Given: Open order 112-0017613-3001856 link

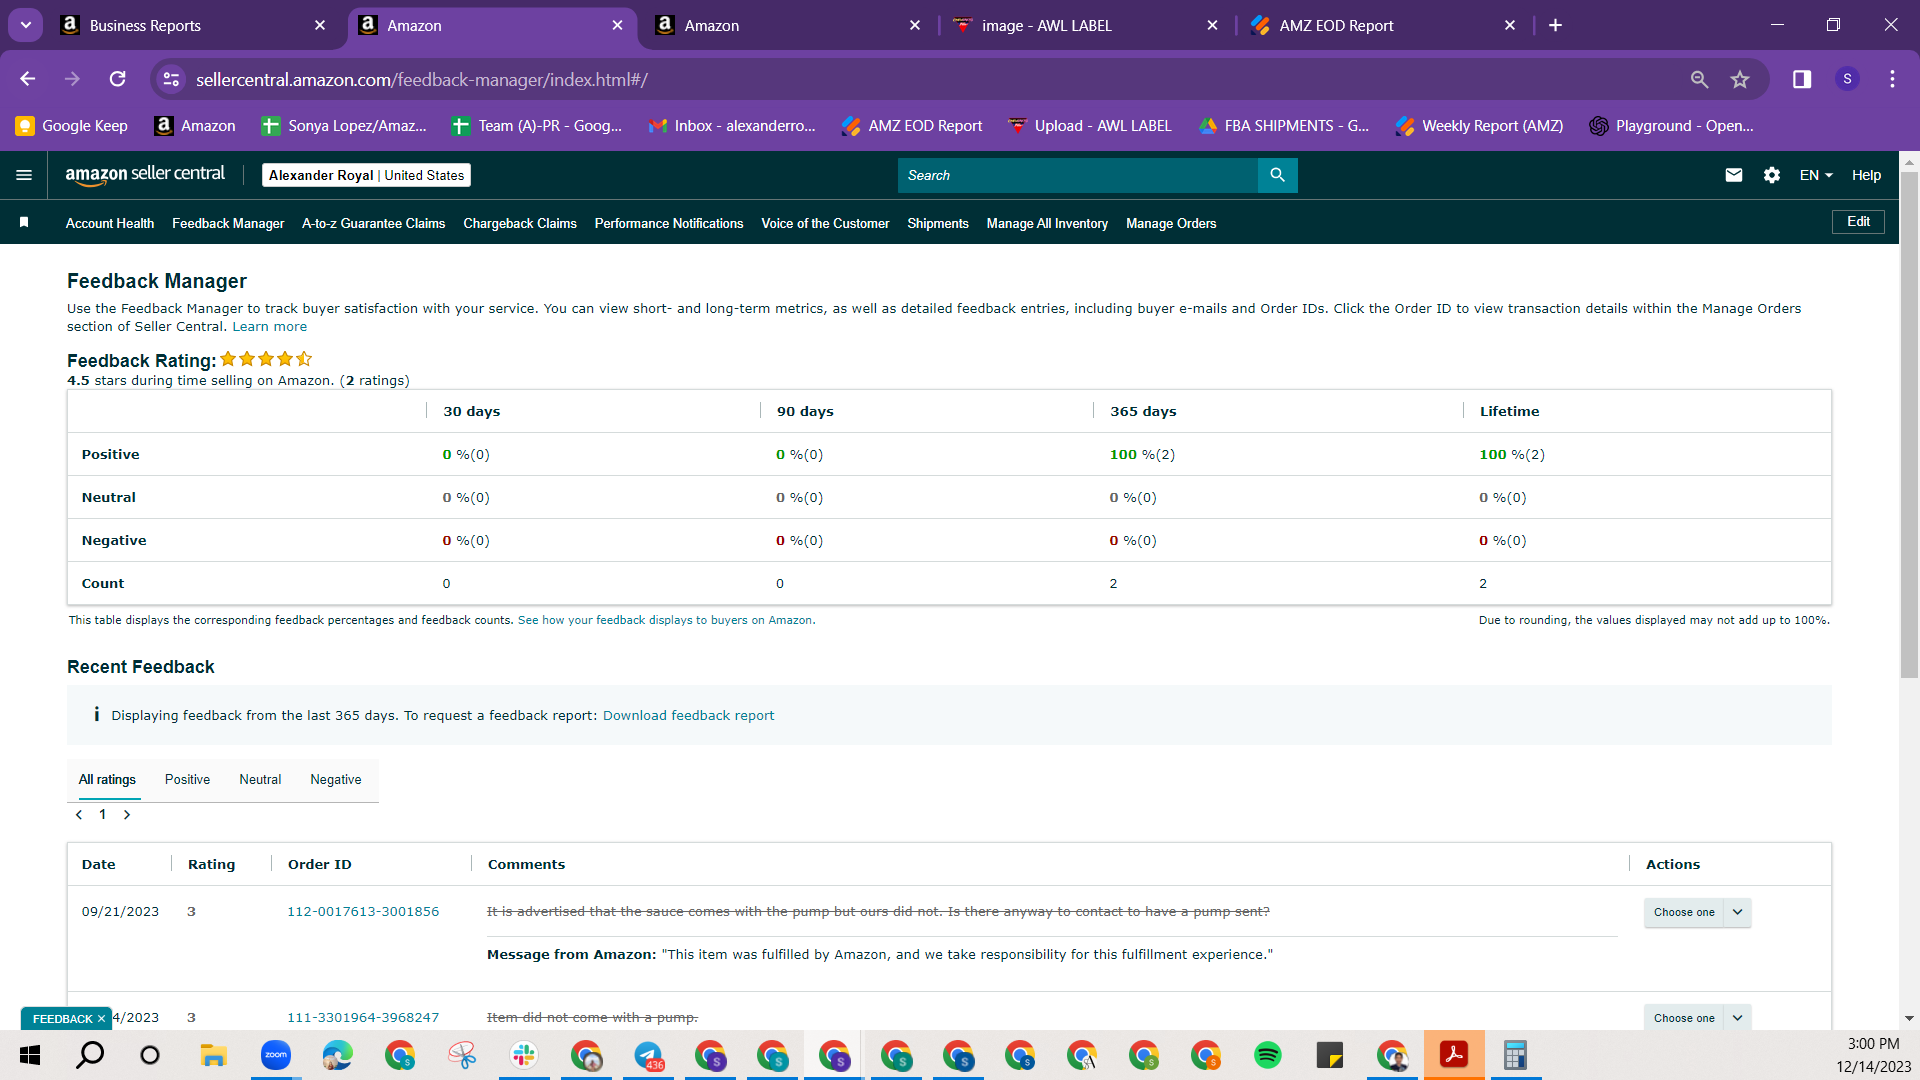Looking at the screenshot, I should coord(363,911).
